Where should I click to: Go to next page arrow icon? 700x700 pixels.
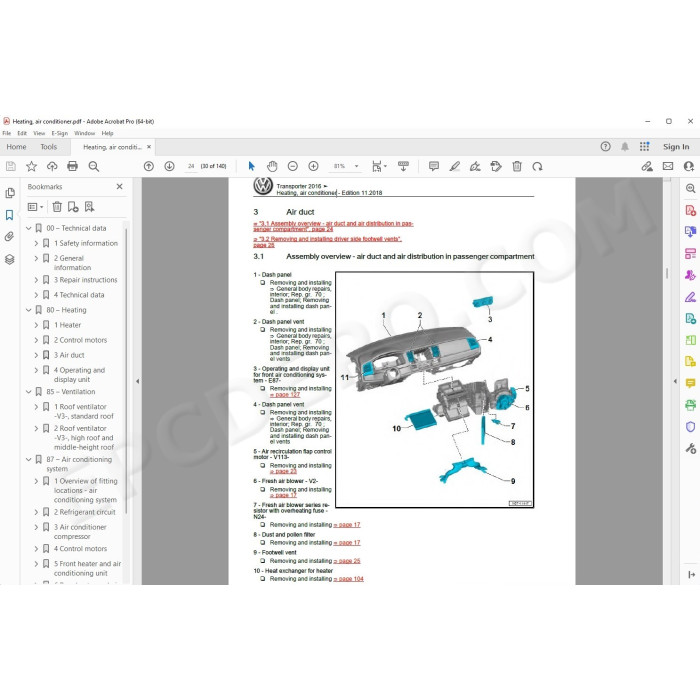[170, 167]
